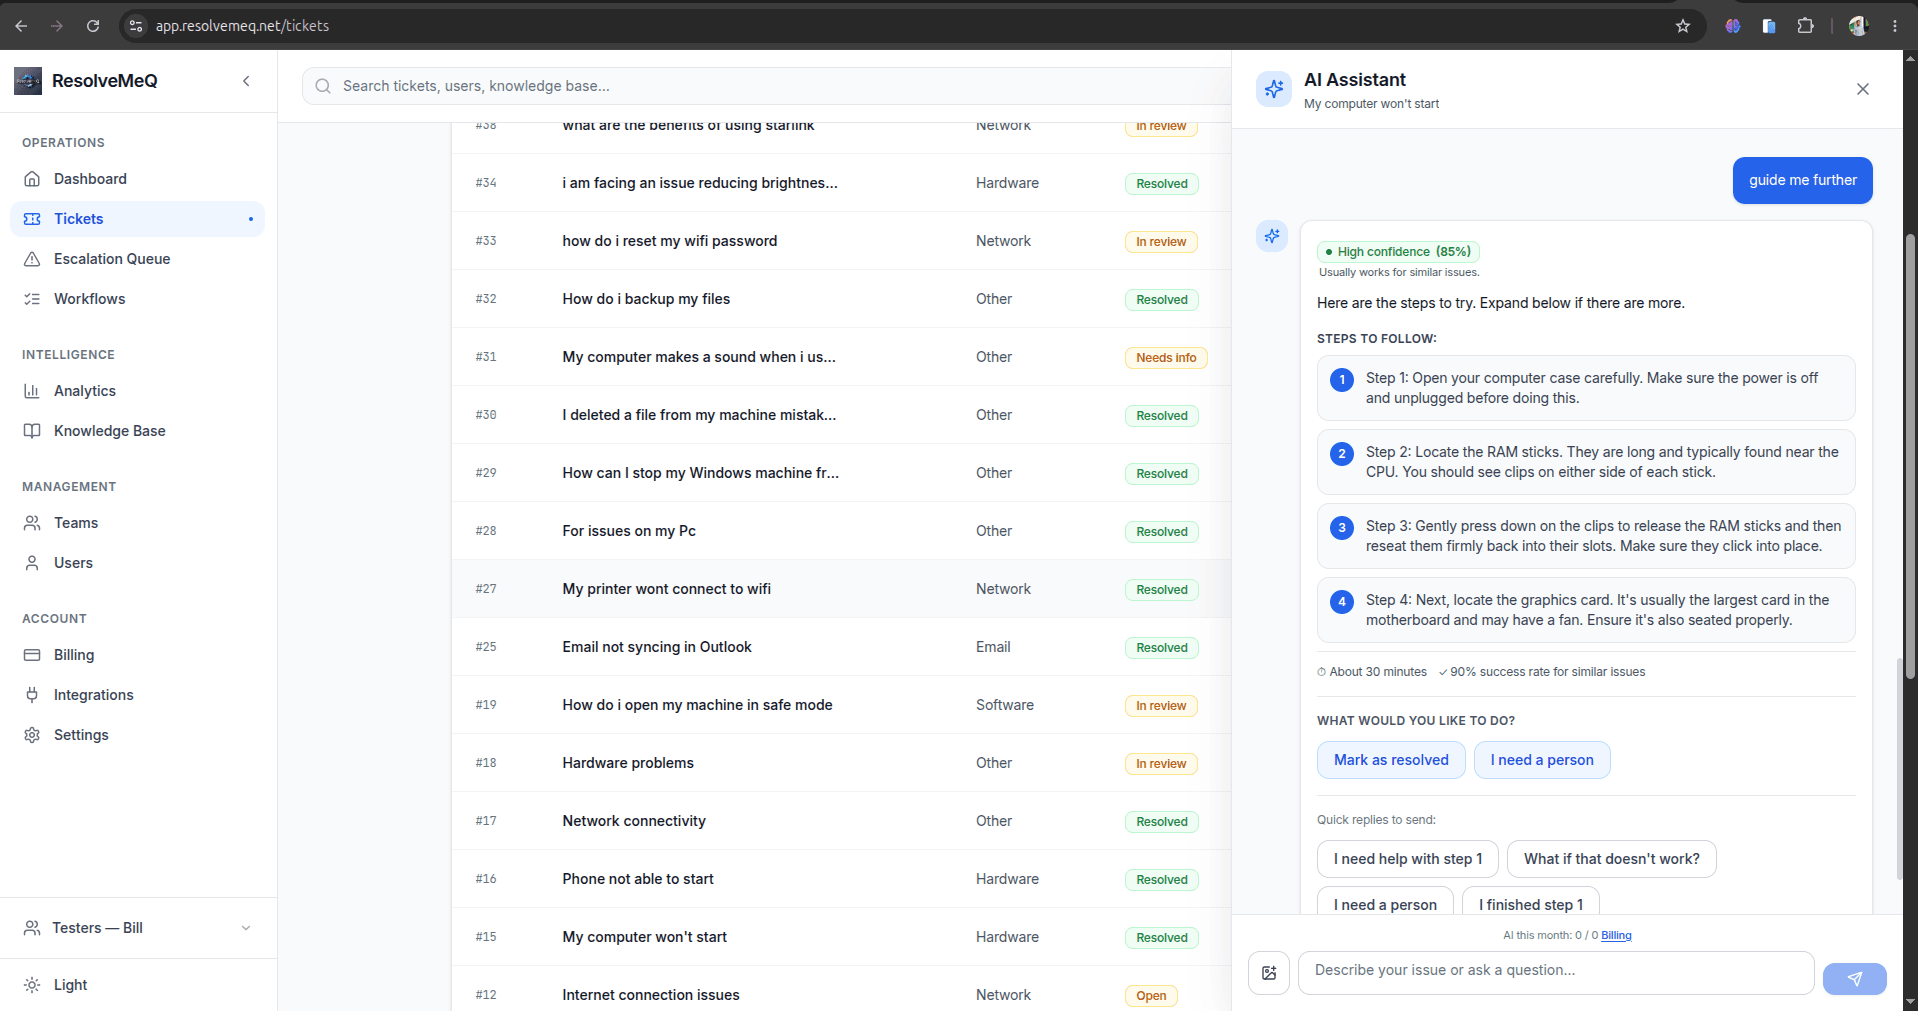Viewport: 1918px width, 1011px height.
Task: Open the Tickets menu item
Action: click(x=138, y=219)
